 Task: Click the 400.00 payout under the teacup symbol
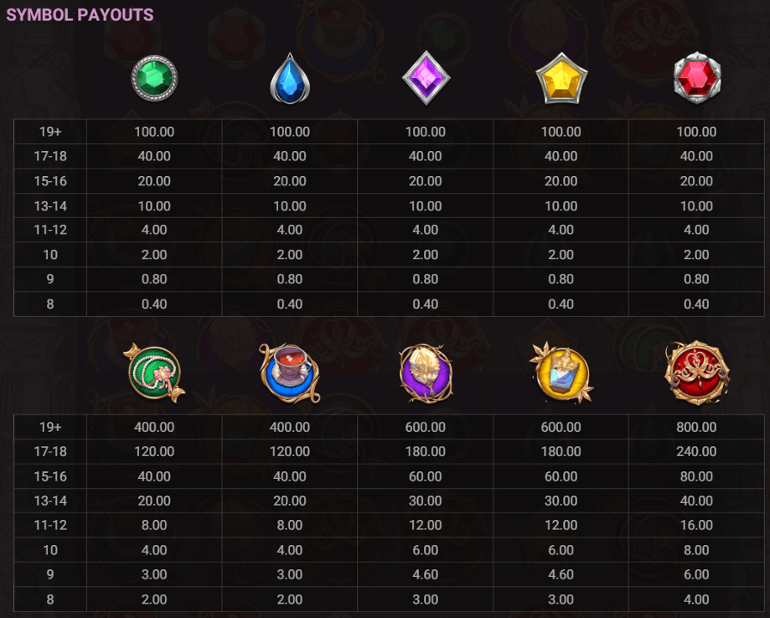pyautogui.click(x=289, y=427)
